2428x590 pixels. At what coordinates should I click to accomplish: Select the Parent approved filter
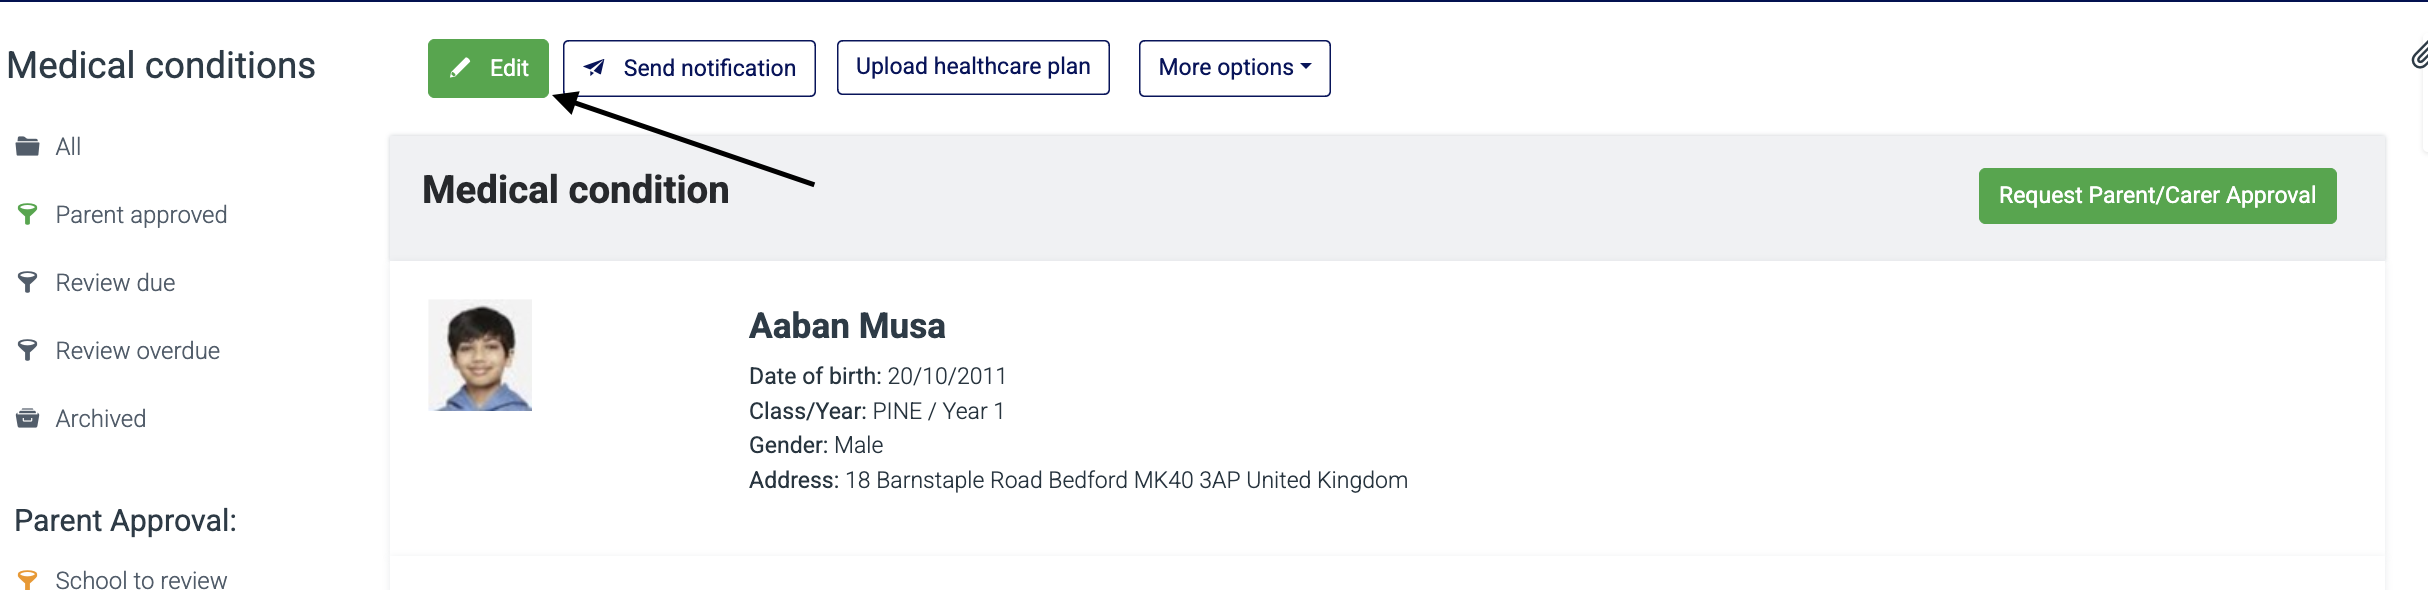[141, 215]
